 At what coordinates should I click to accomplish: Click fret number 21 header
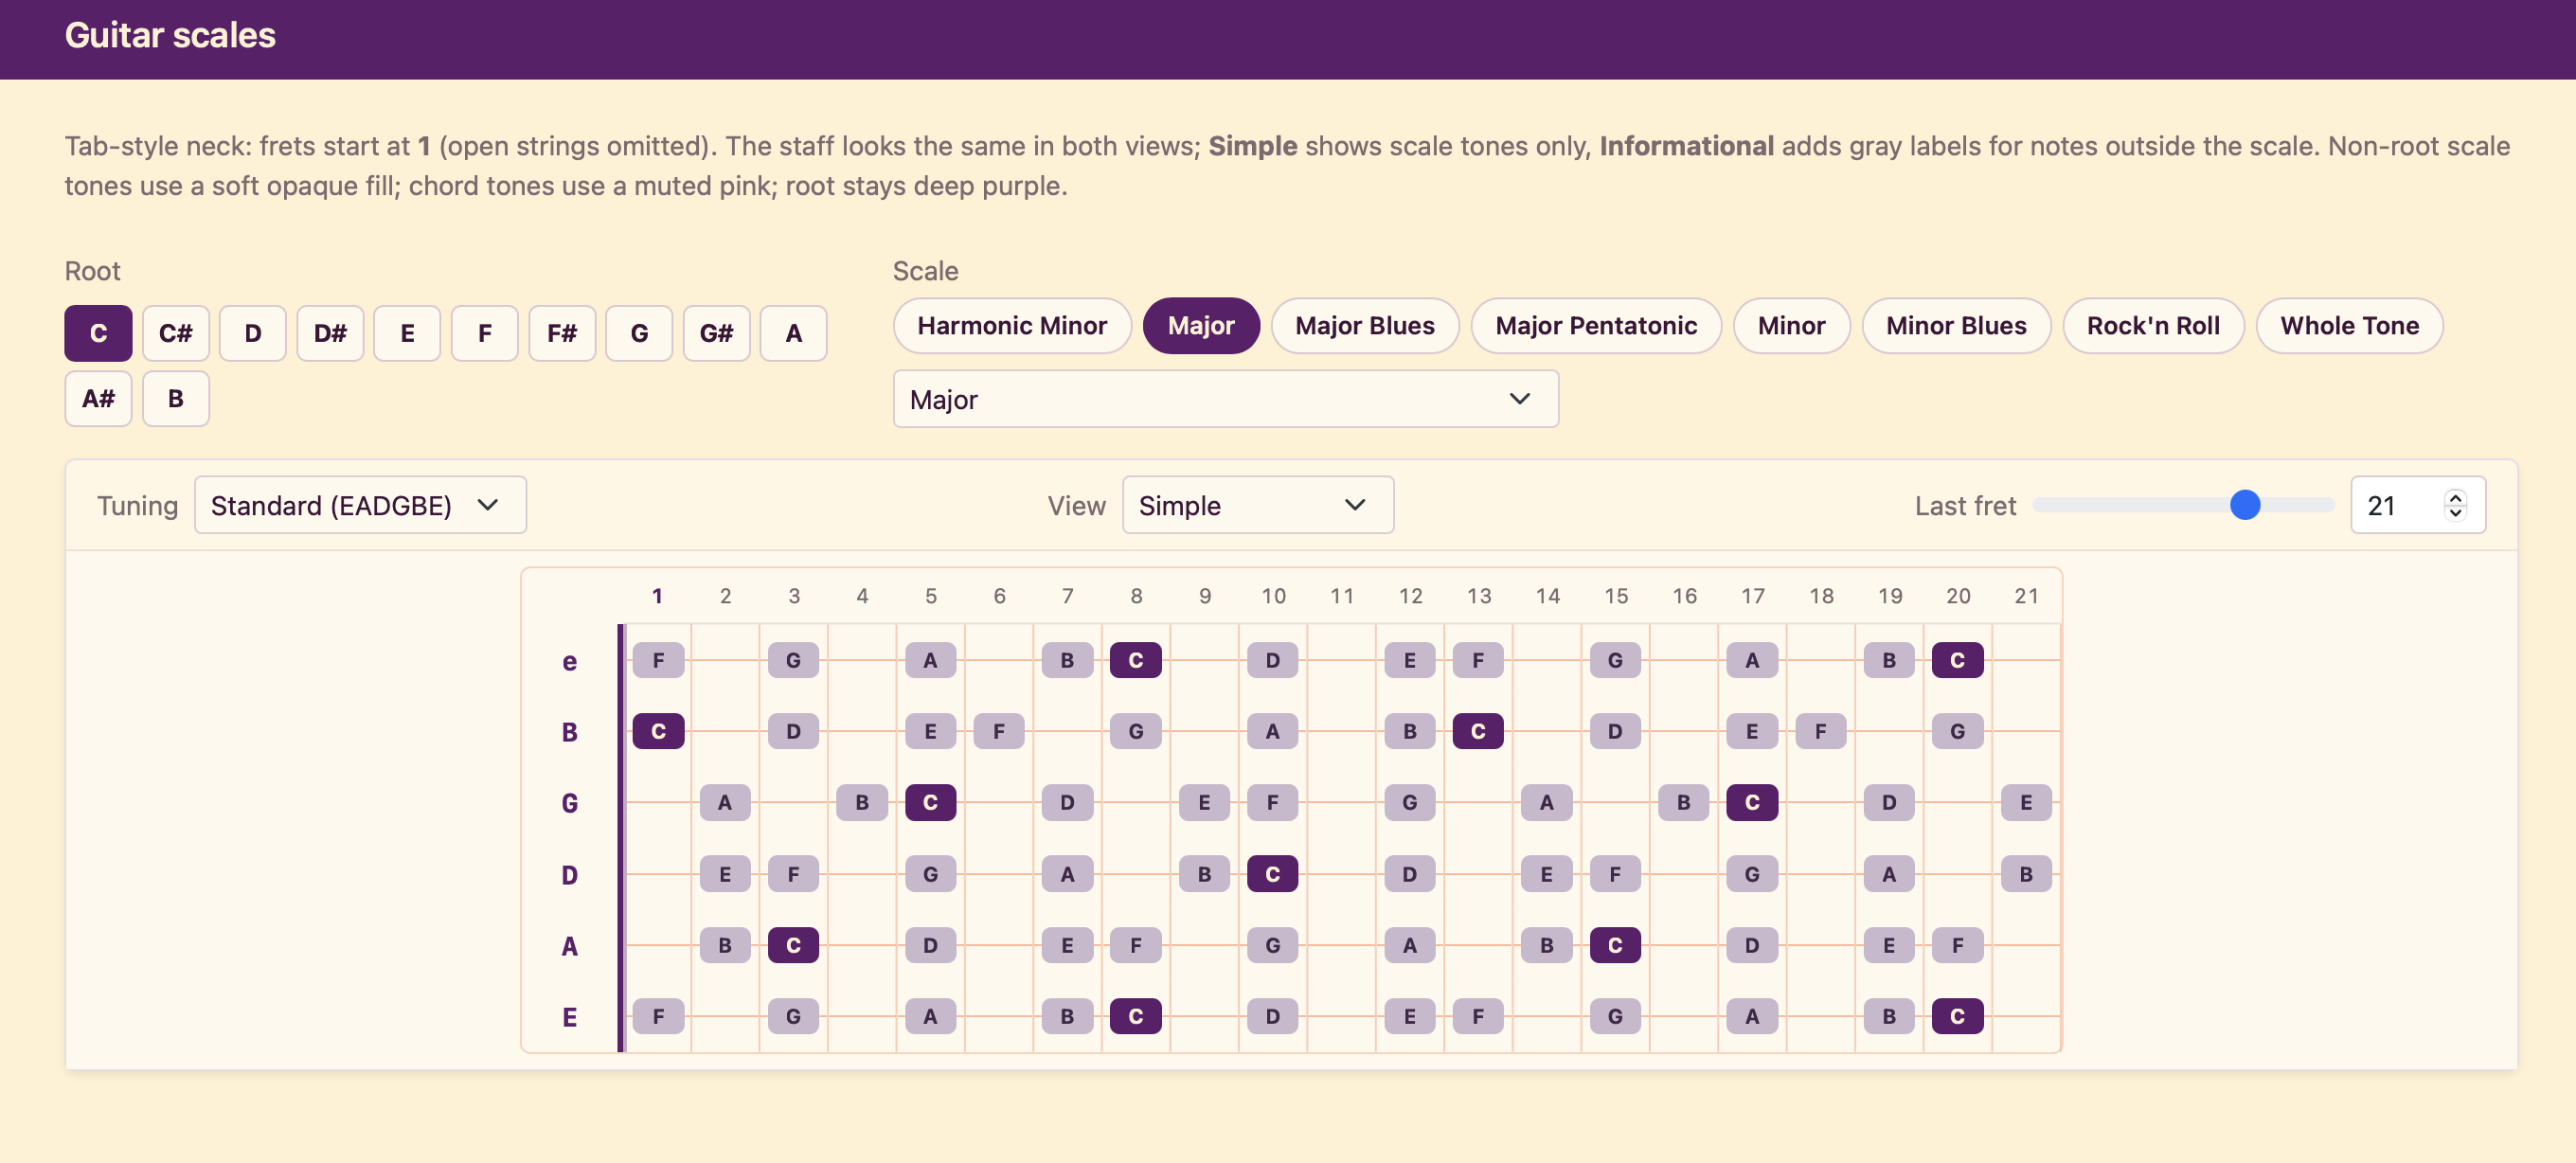click(x=2026, y=596)
